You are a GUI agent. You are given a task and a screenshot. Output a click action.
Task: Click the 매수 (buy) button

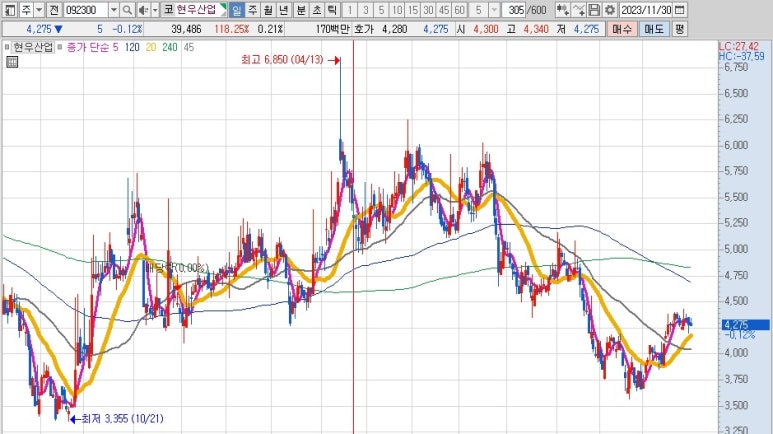coord(622,29)
